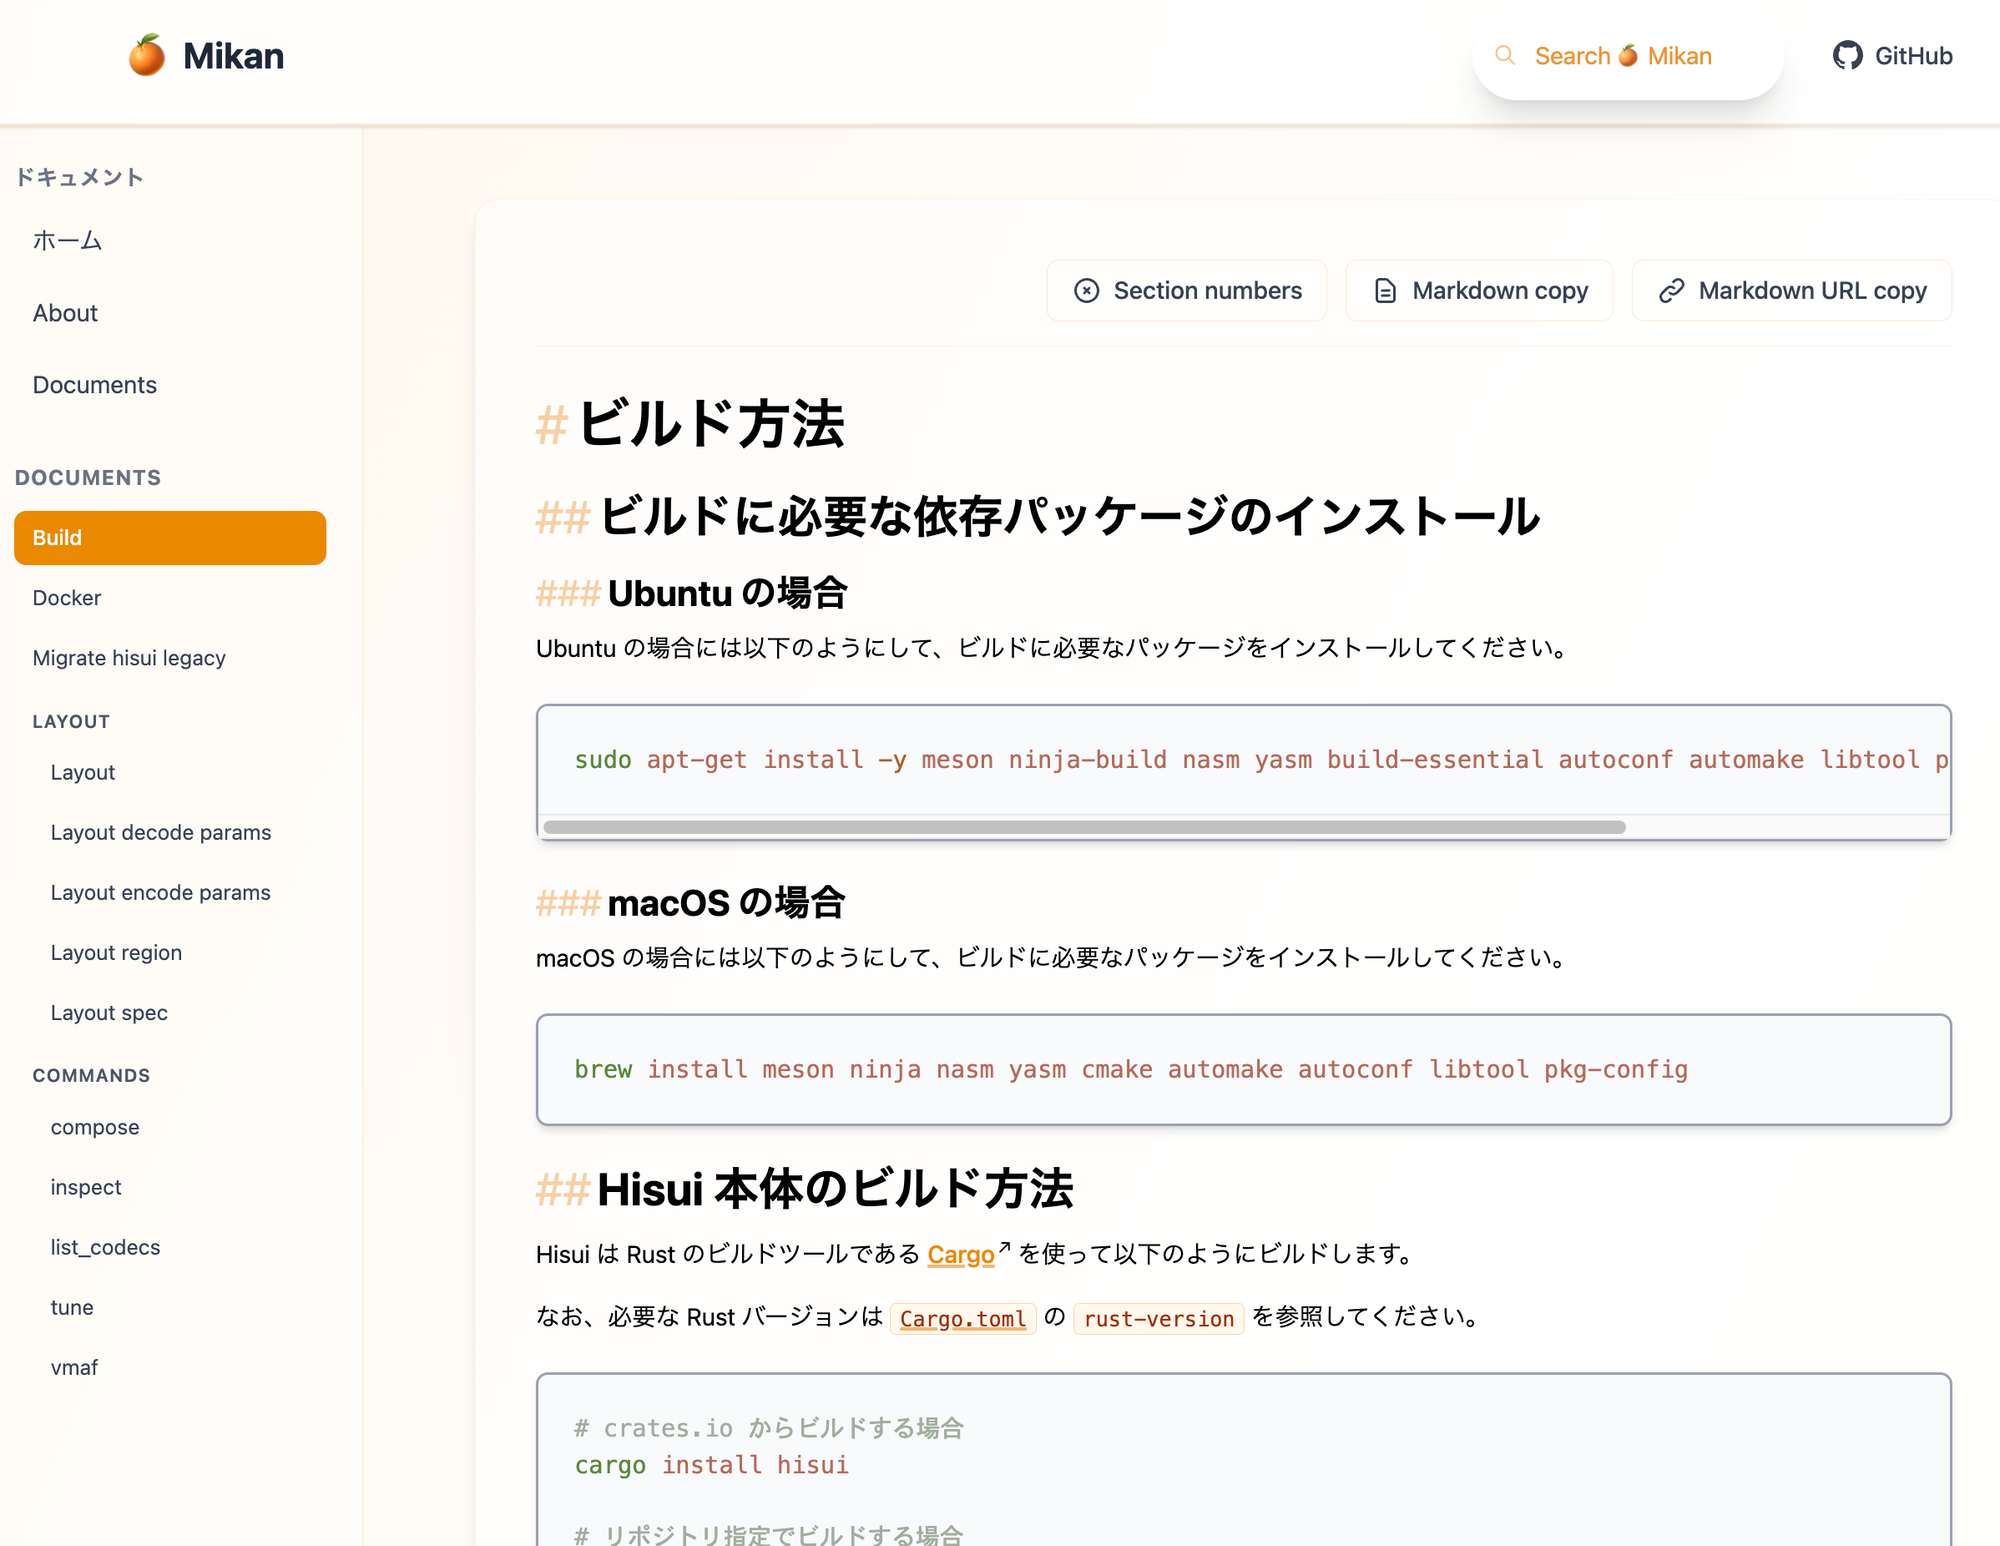2000x1546 pixels.
Task: Click the Search Mikan input field
Action: point(1624,56)
